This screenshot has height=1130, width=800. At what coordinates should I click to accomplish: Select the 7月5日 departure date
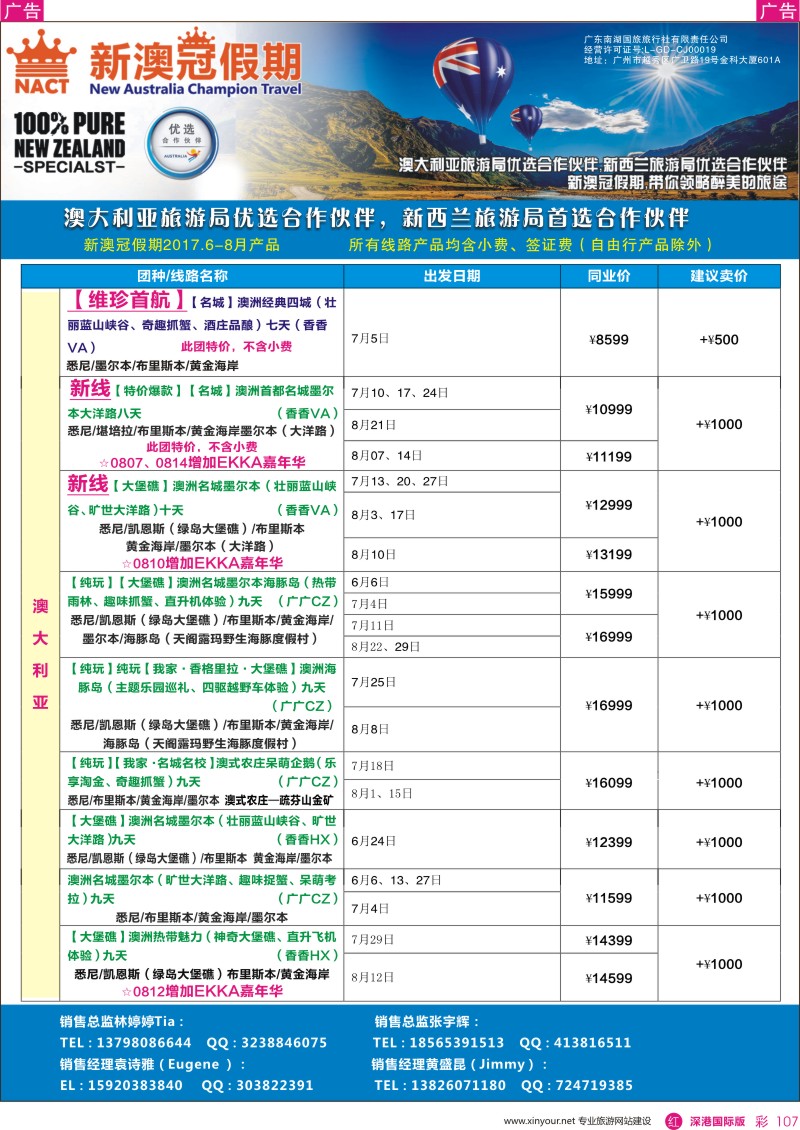coord(370,338)
